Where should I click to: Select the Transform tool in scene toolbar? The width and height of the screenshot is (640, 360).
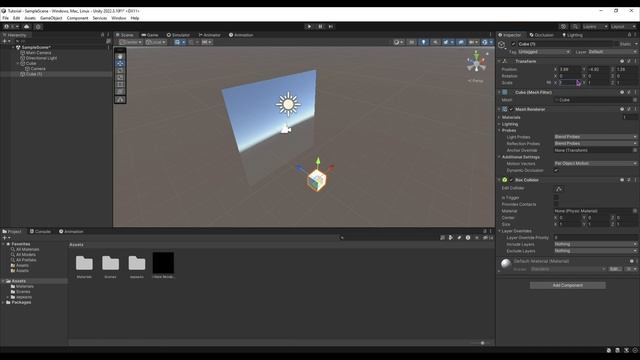[x=120, y=91]
